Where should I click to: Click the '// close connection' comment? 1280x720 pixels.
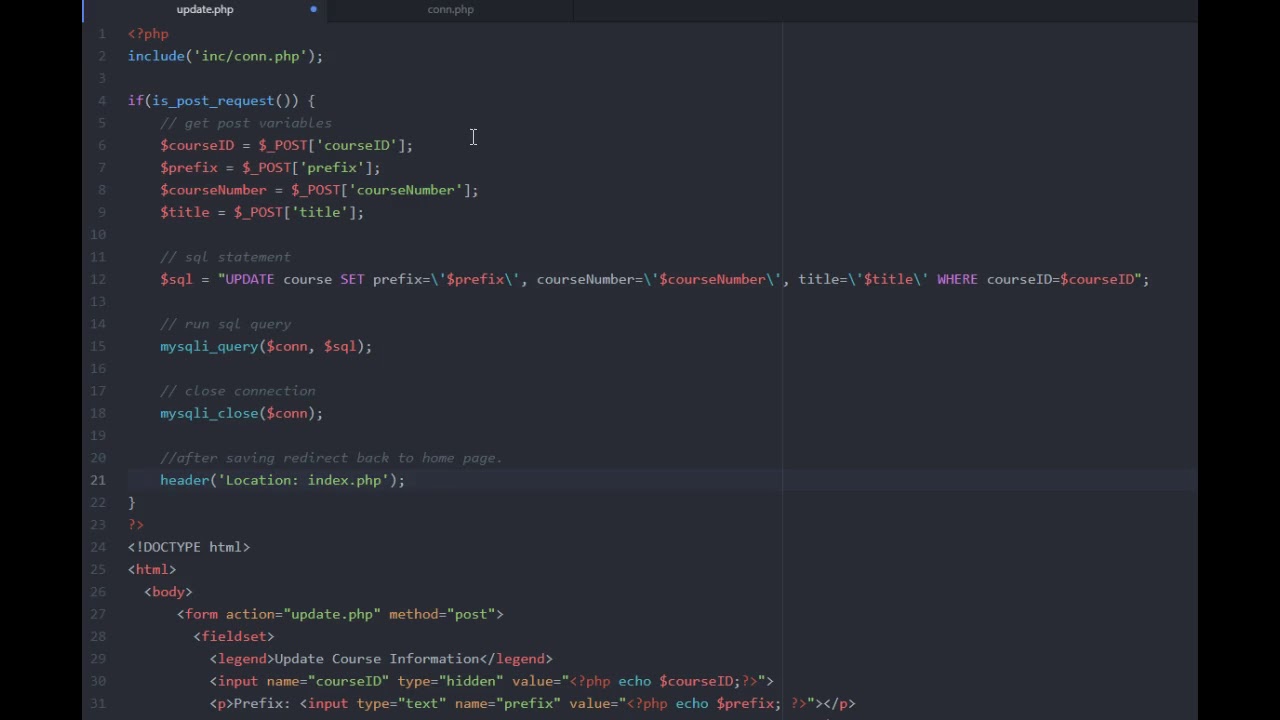coord(238,391)
